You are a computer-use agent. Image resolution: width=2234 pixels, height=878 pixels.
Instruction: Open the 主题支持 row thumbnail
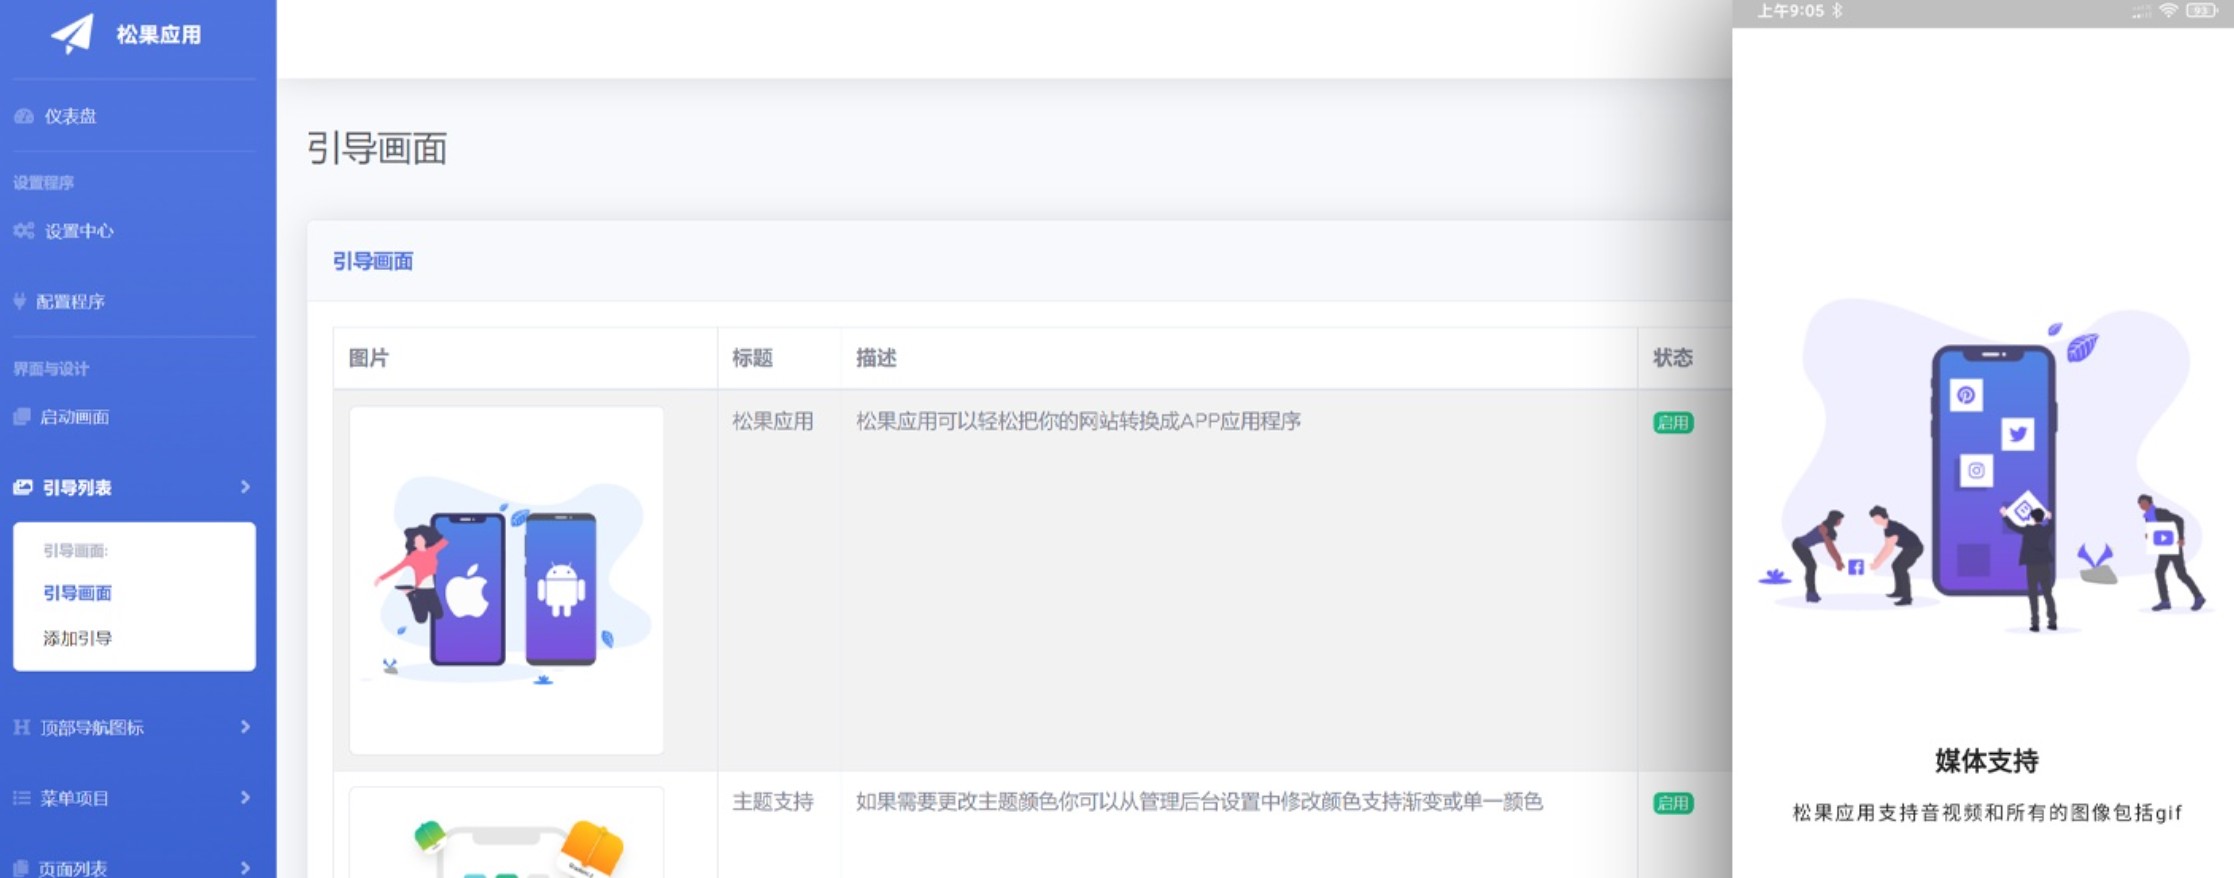[506, 832]
